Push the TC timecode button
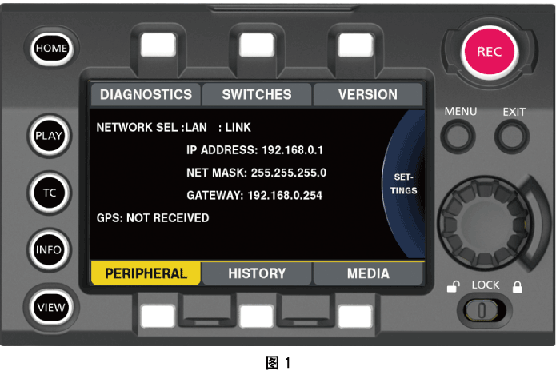The width and height of the screenshot is (556, 372). point(49,193)
